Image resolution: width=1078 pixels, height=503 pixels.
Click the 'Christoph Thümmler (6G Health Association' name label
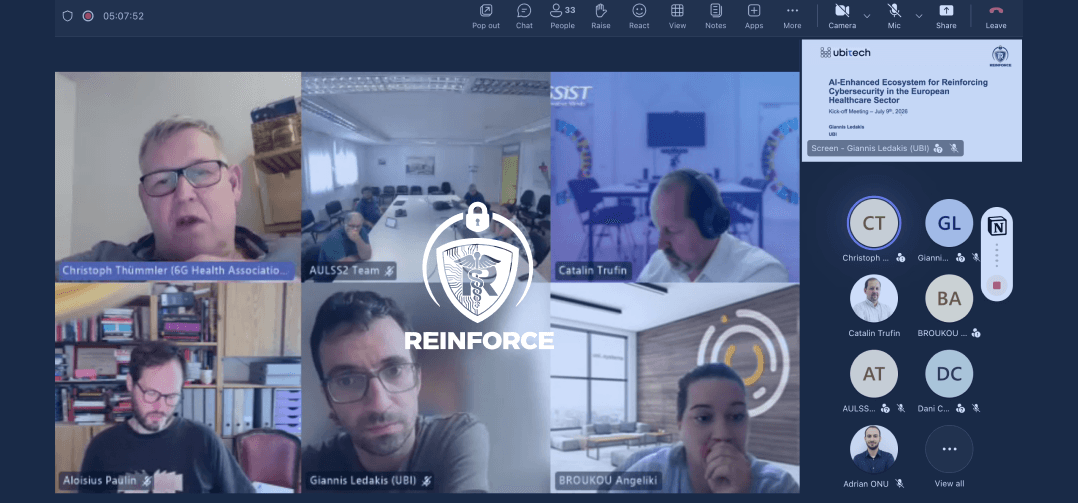tap(175, 271)
